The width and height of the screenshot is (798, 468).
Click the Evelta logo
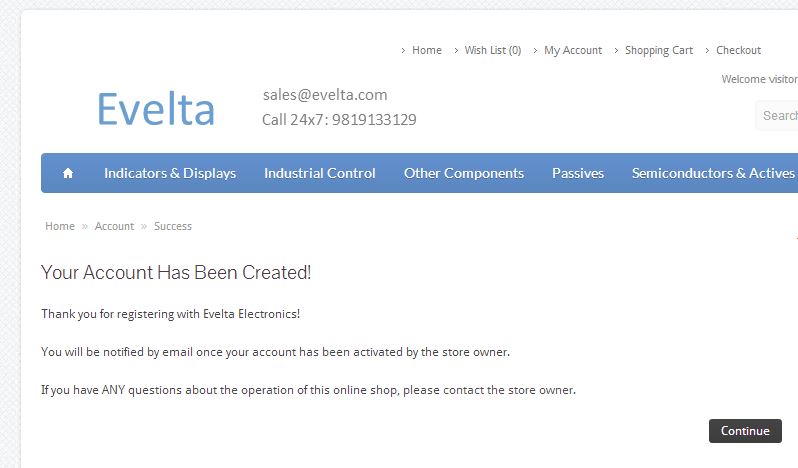(156, 108)
